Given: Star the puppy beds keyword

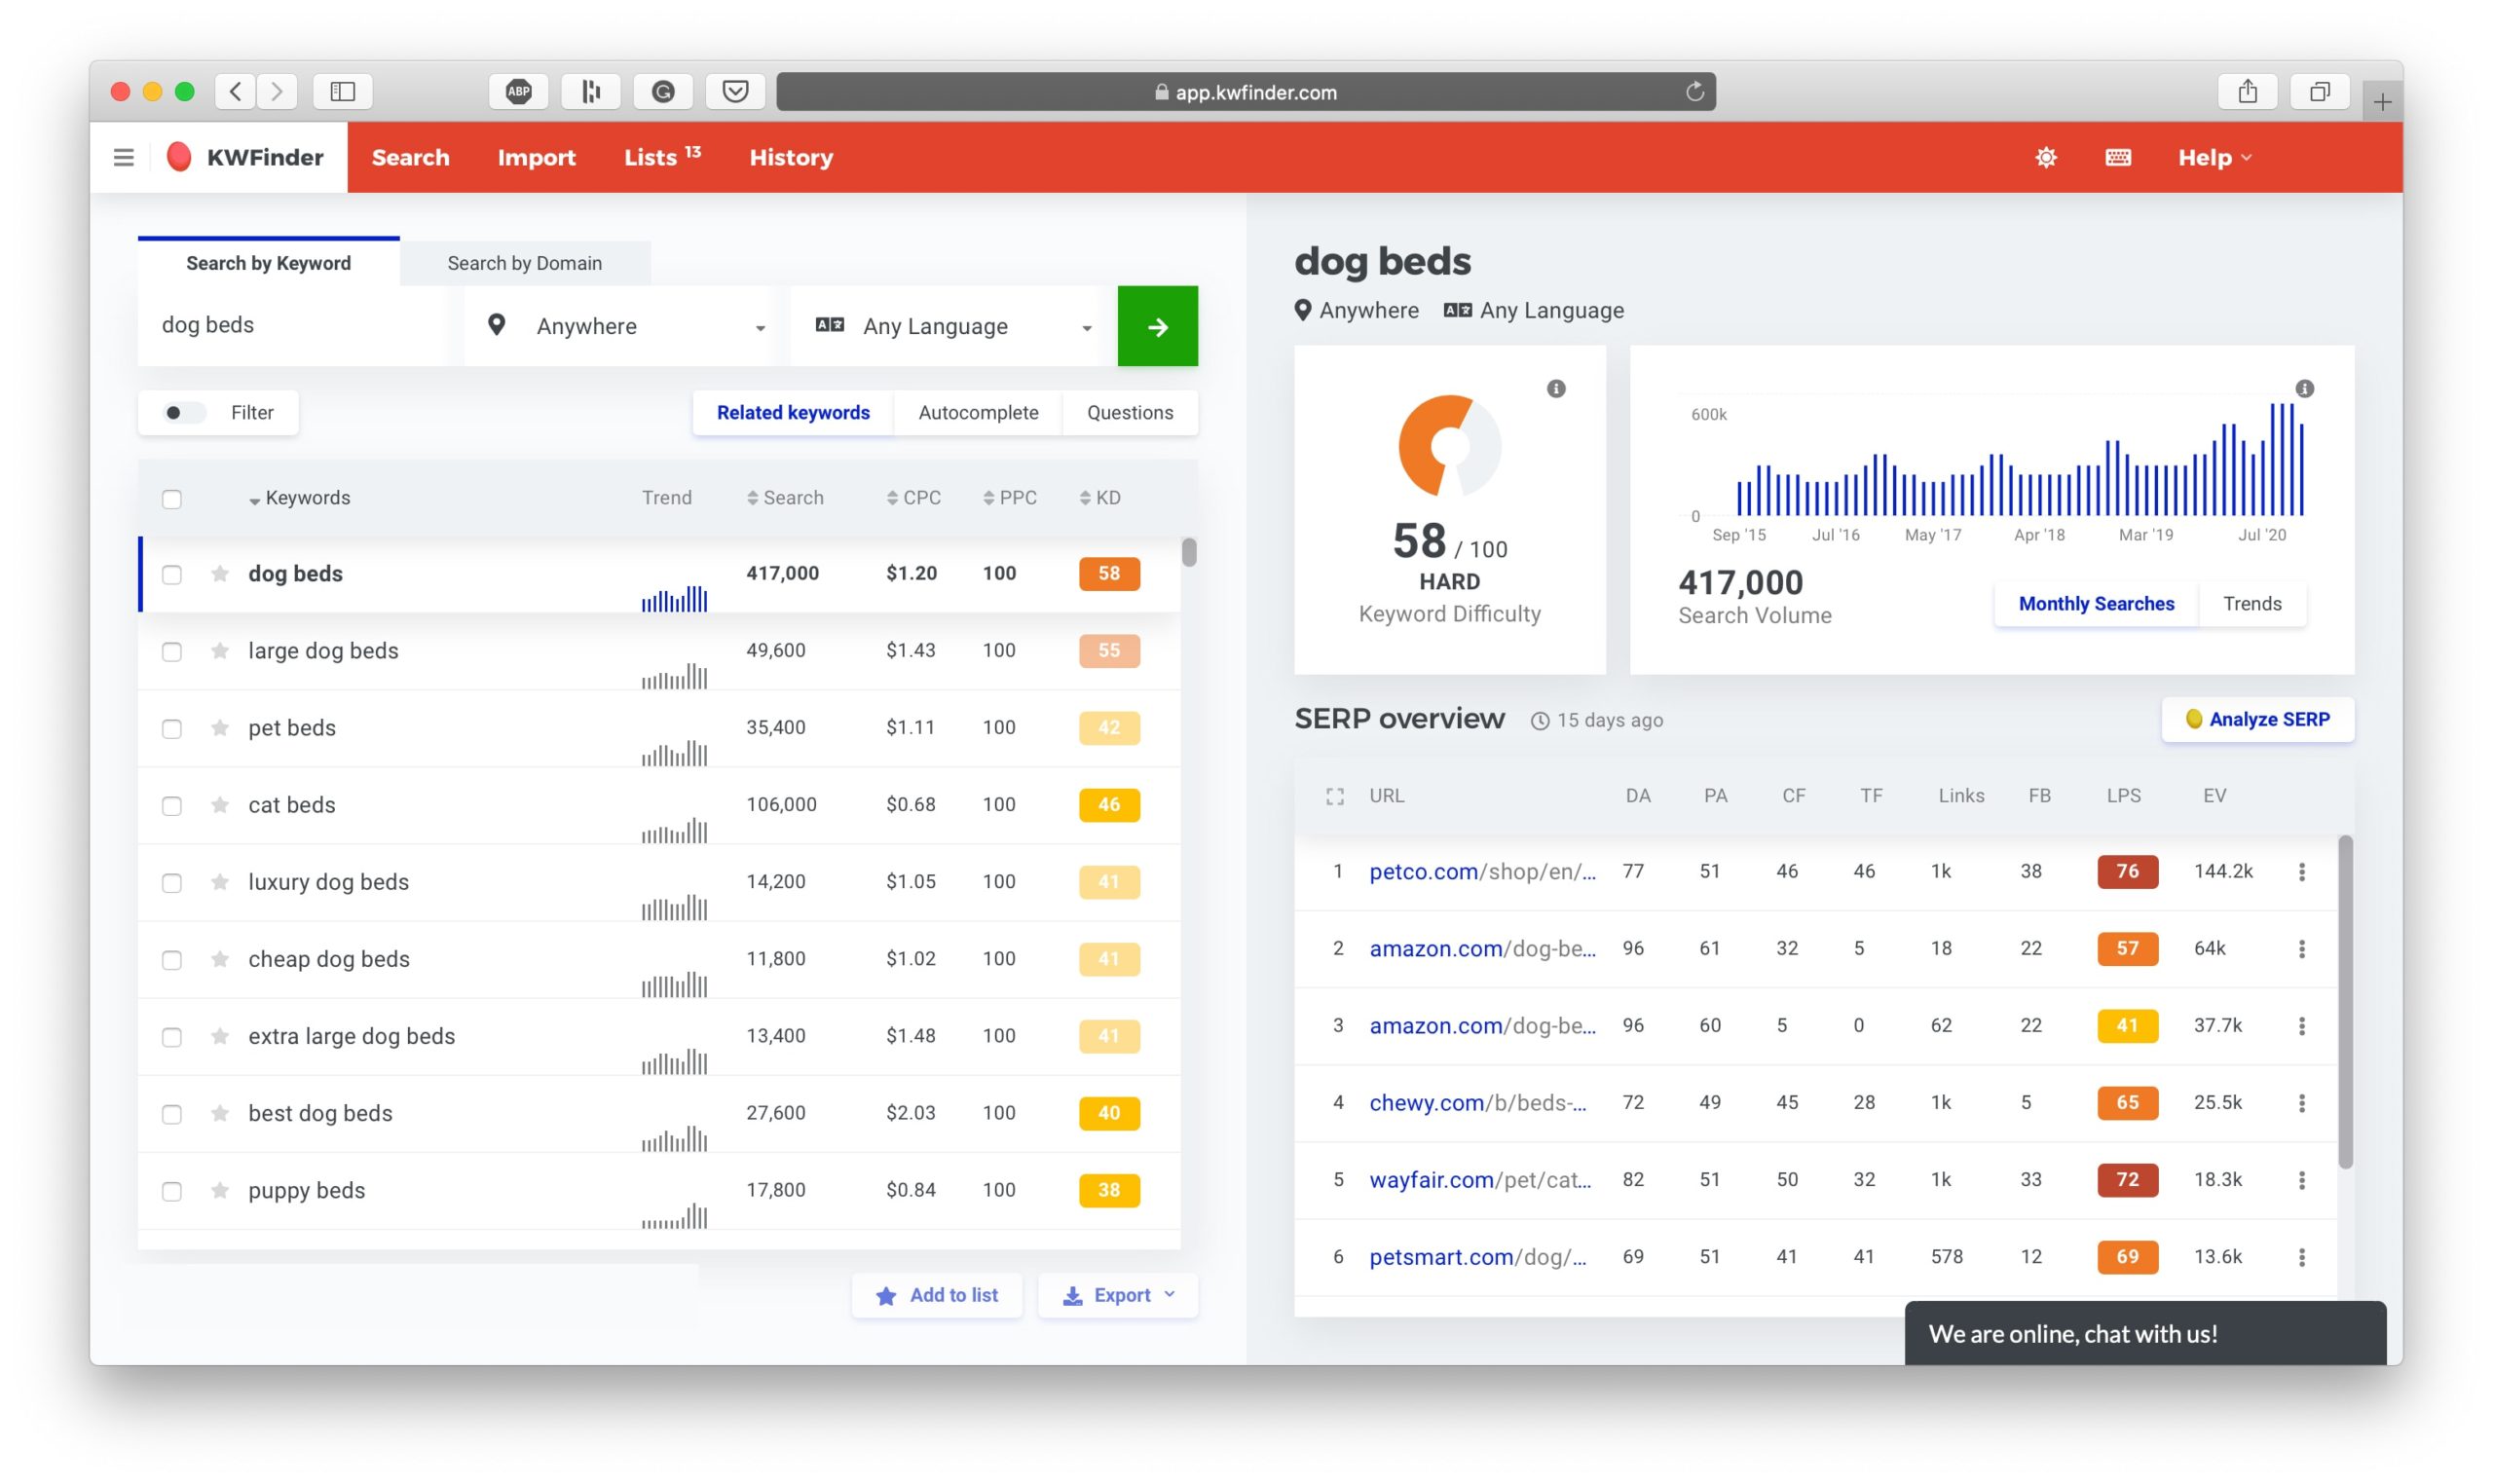Looking at the screenshot, I should click(x=220, y=1190).
